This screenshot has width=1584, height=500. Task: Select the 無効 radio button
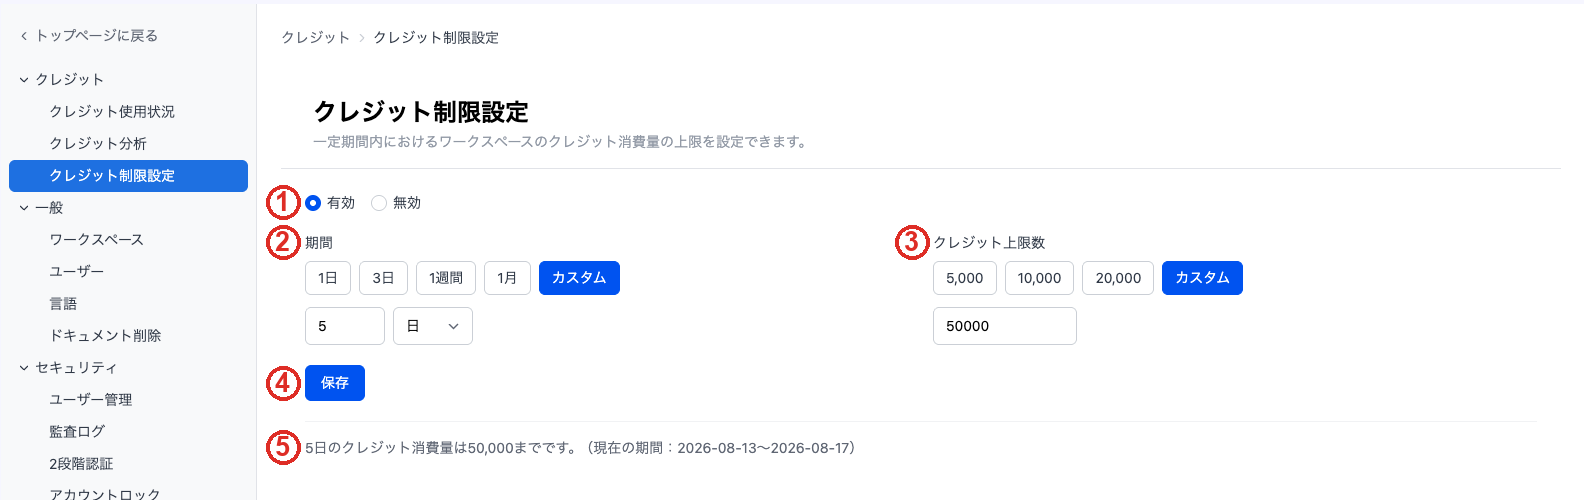tap(379, 203)
